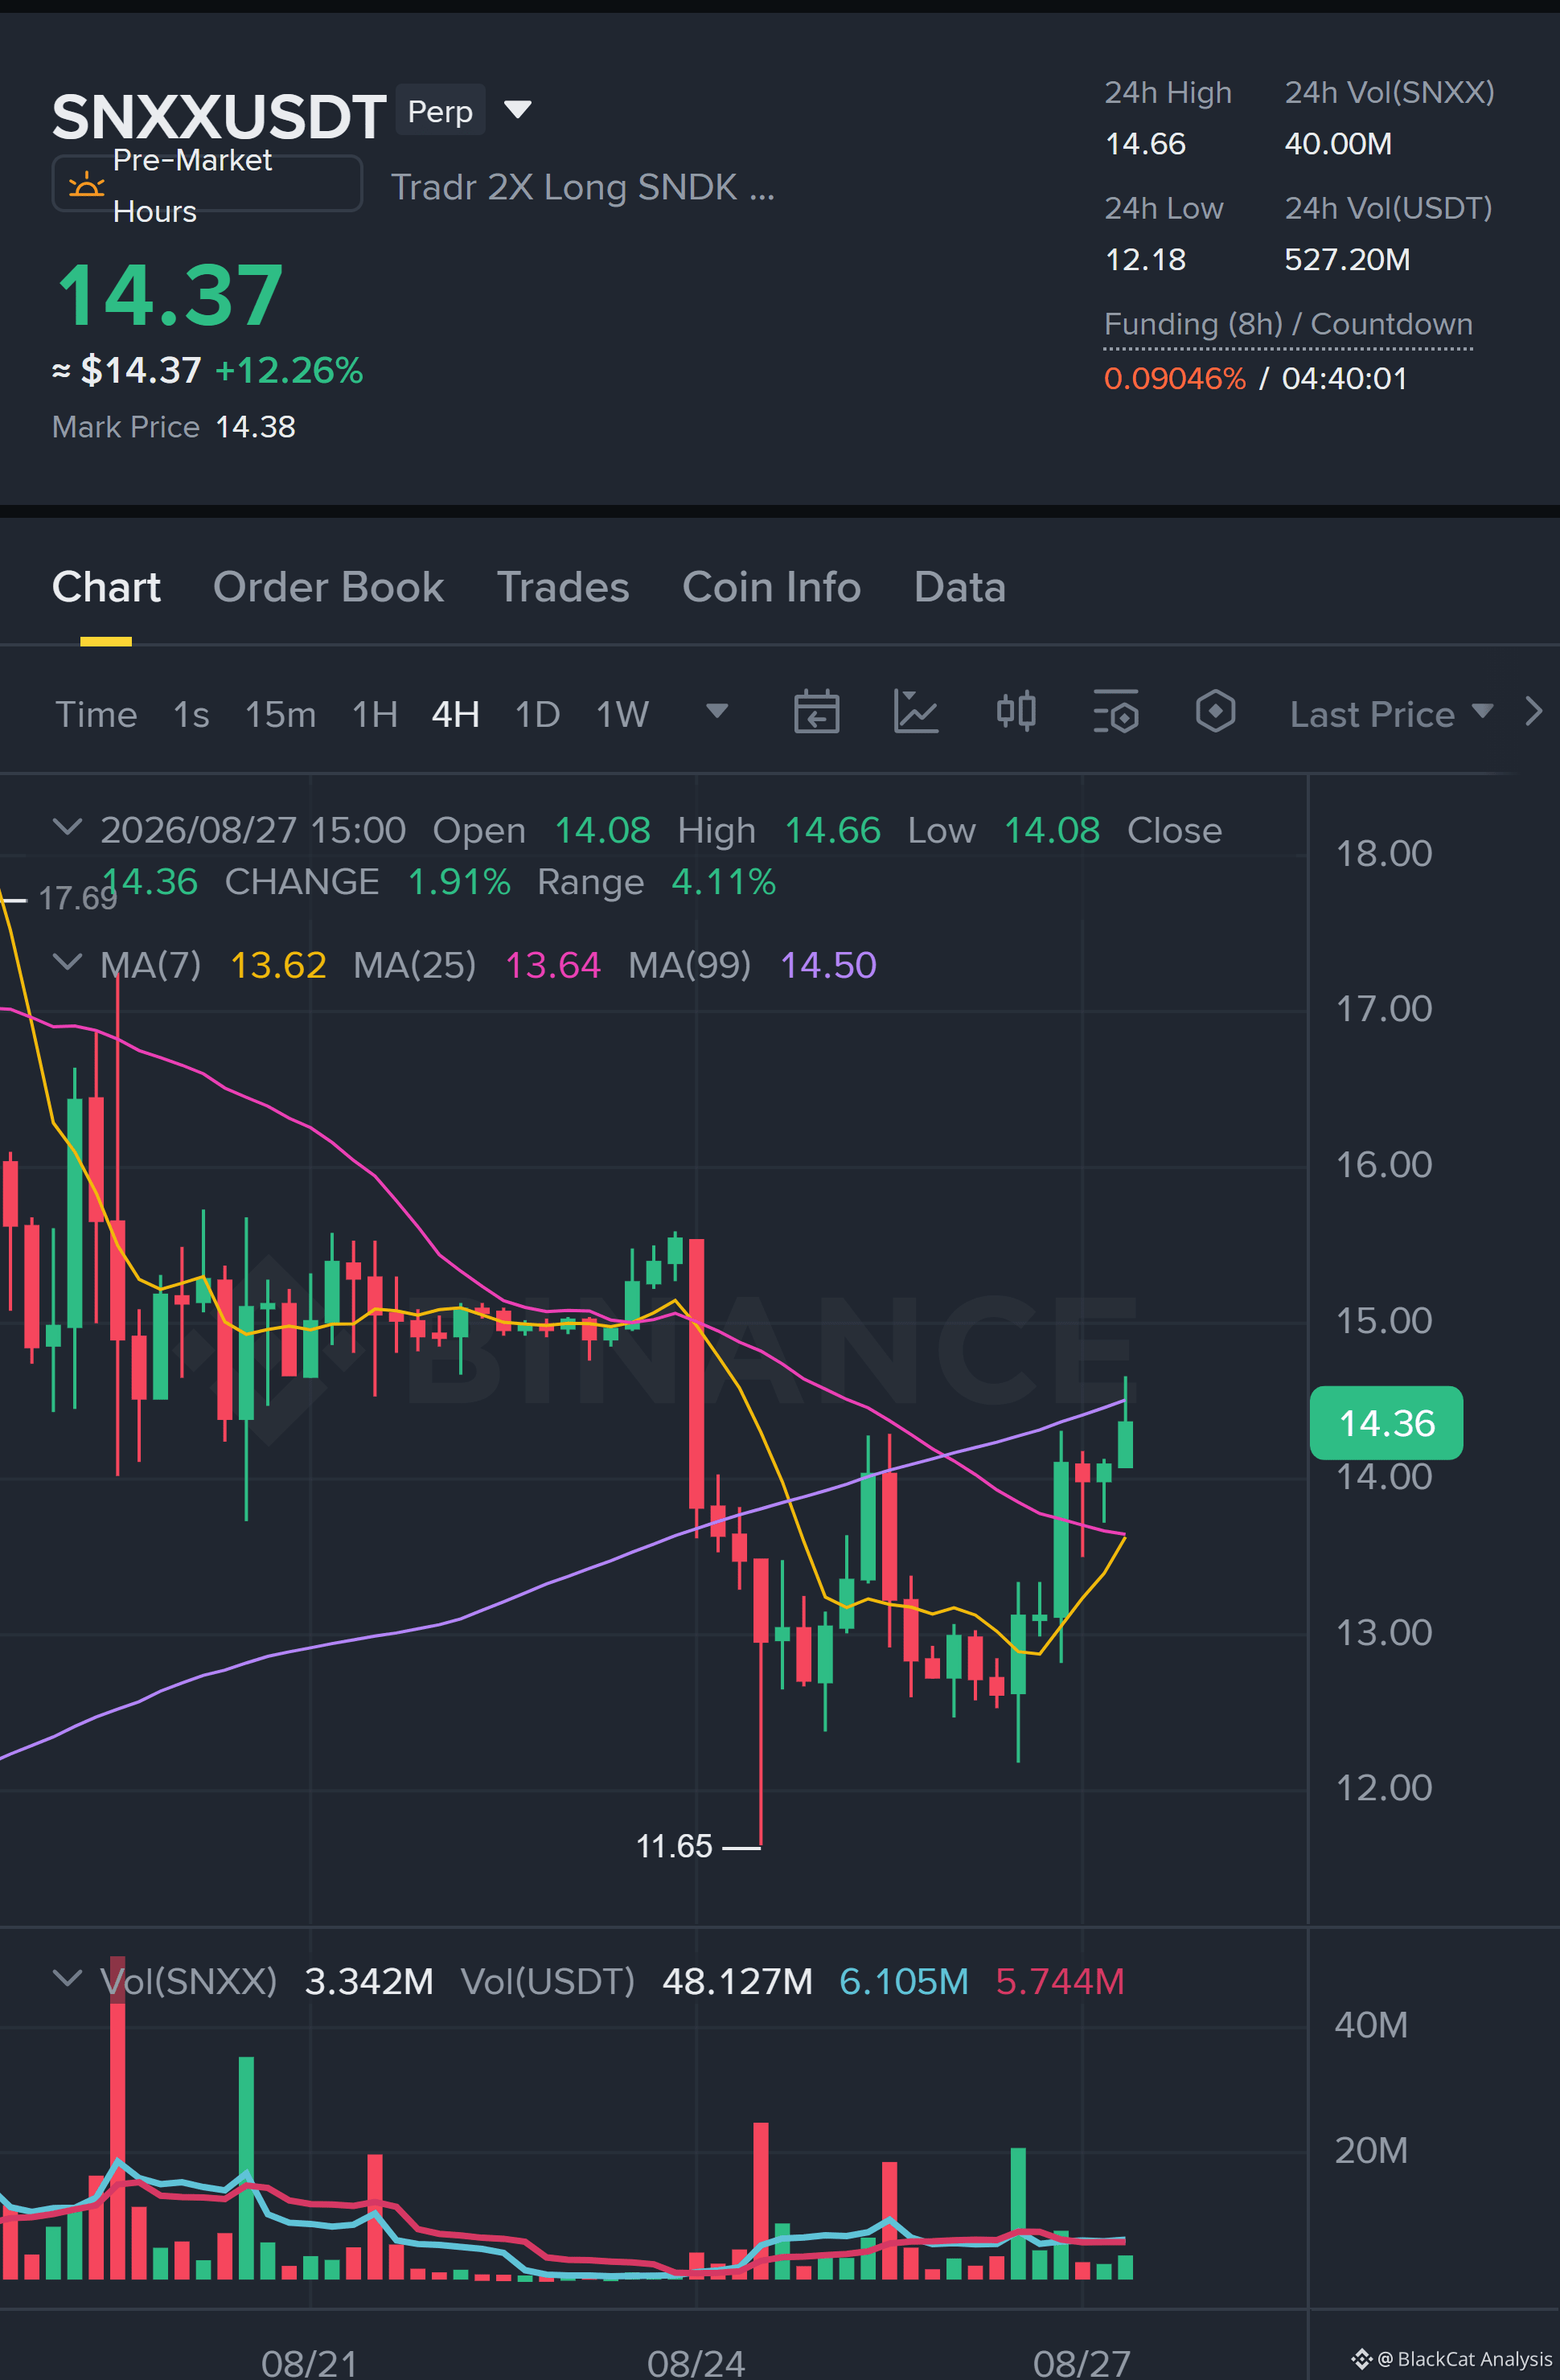The width and height of the screenshot is (1560, 2380).
Task: Tap the MA(99) value 14.50
Action: 828,965
